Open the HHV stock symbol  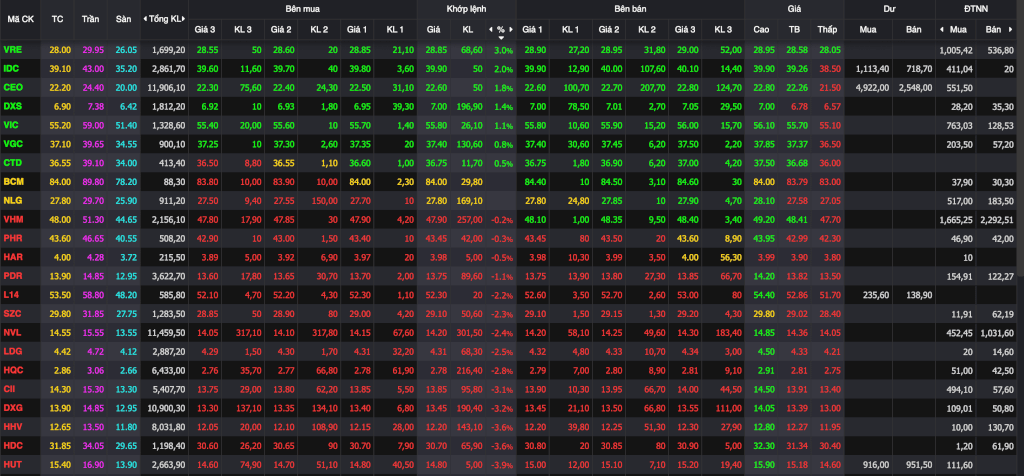point(12,426)
